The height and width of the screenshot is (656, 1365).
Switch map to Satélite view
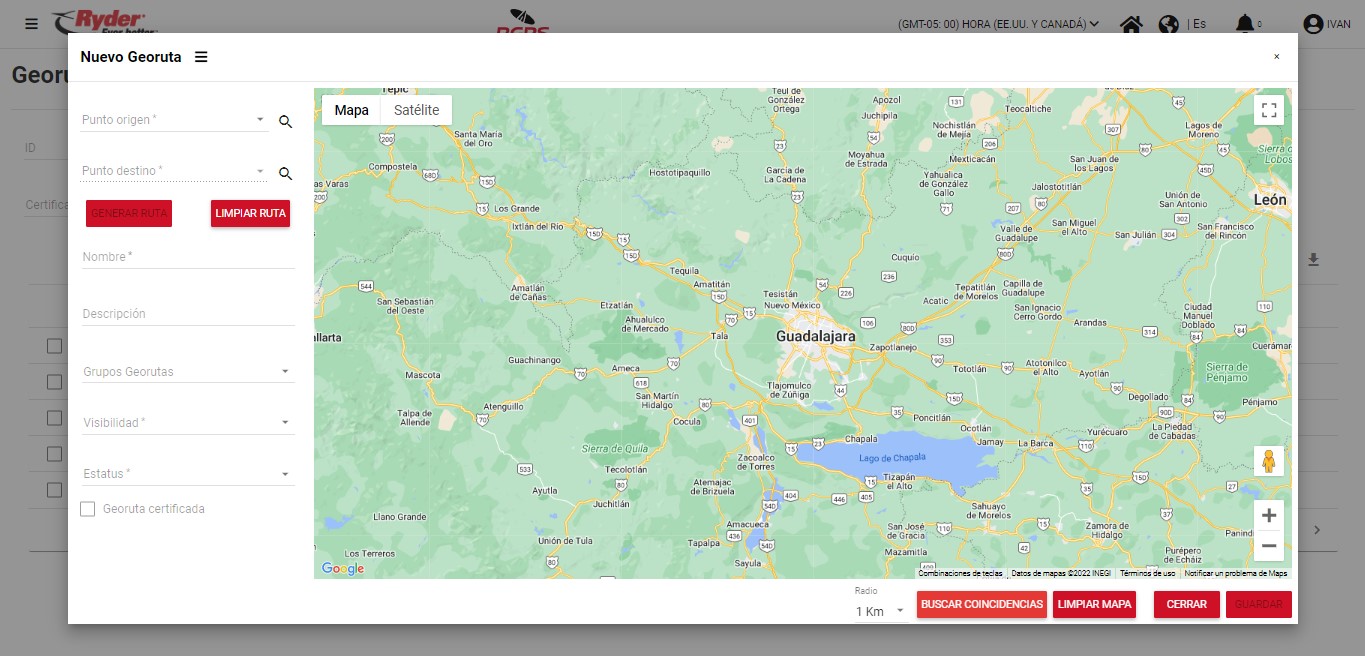click(416, 110)
